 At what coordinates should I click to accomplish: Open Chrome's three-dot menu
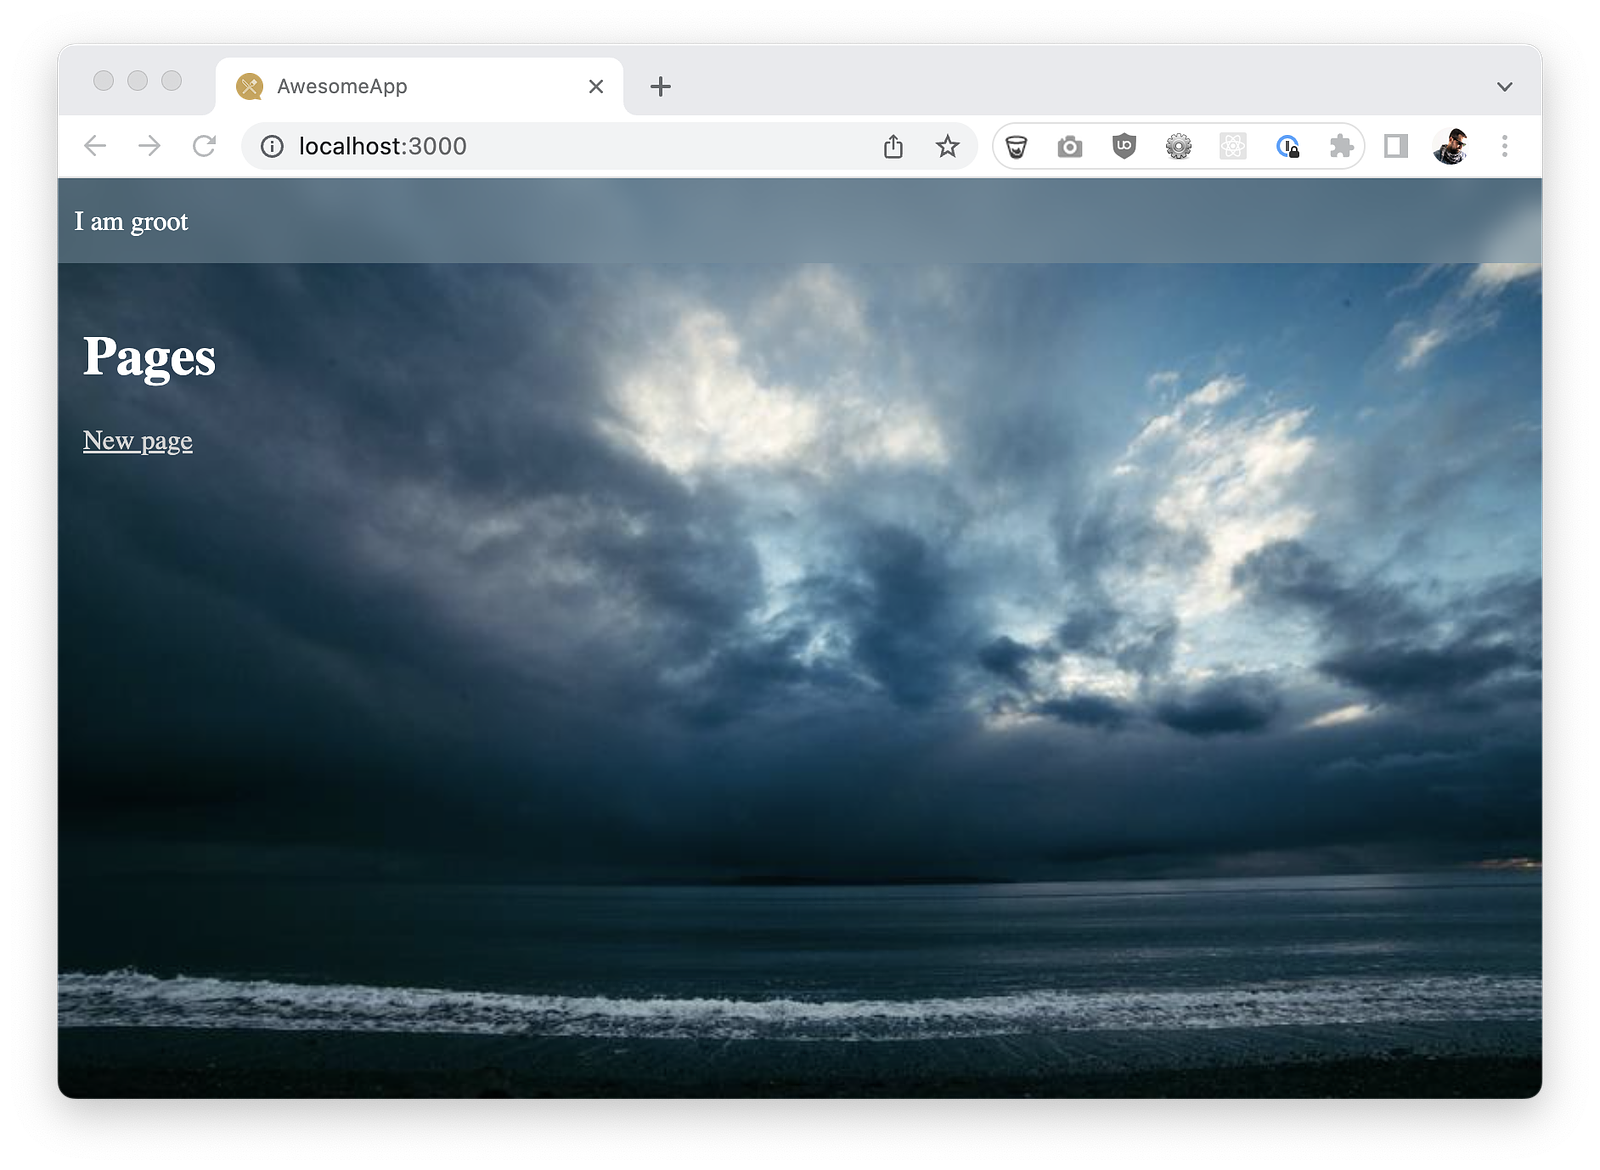1504,146
